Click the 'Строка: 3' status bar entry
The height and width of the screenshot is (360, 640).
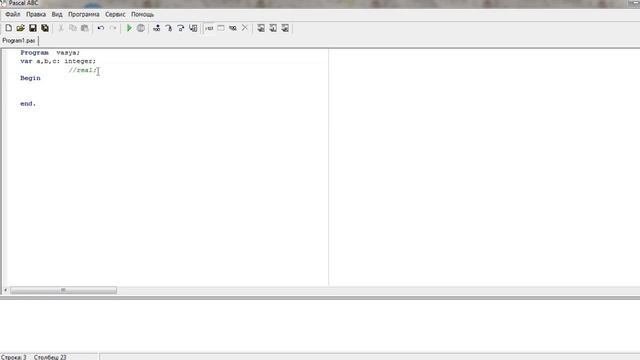13,357
